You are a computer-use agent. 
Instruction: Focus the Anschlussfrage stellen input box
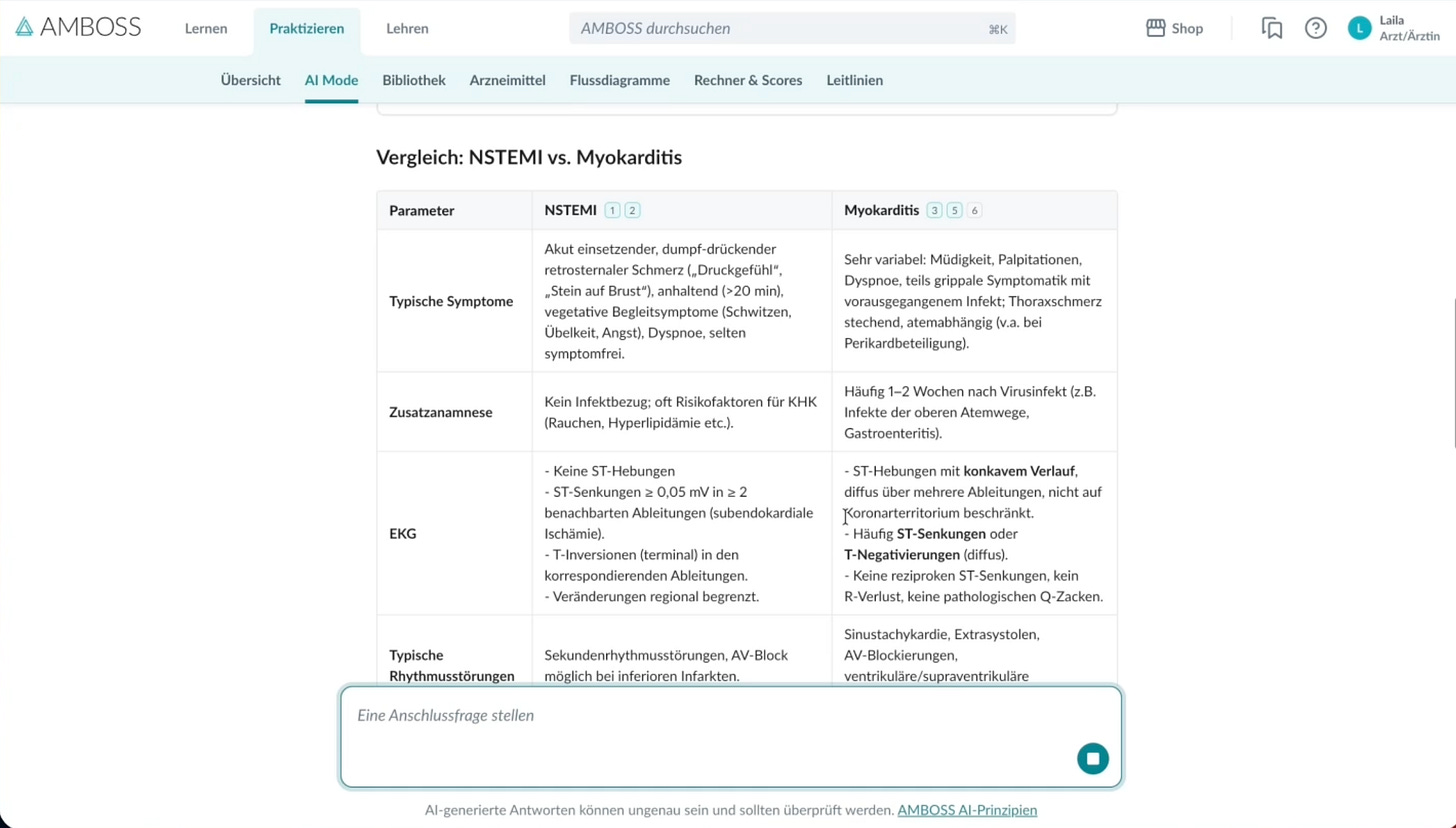coord(700,716)
